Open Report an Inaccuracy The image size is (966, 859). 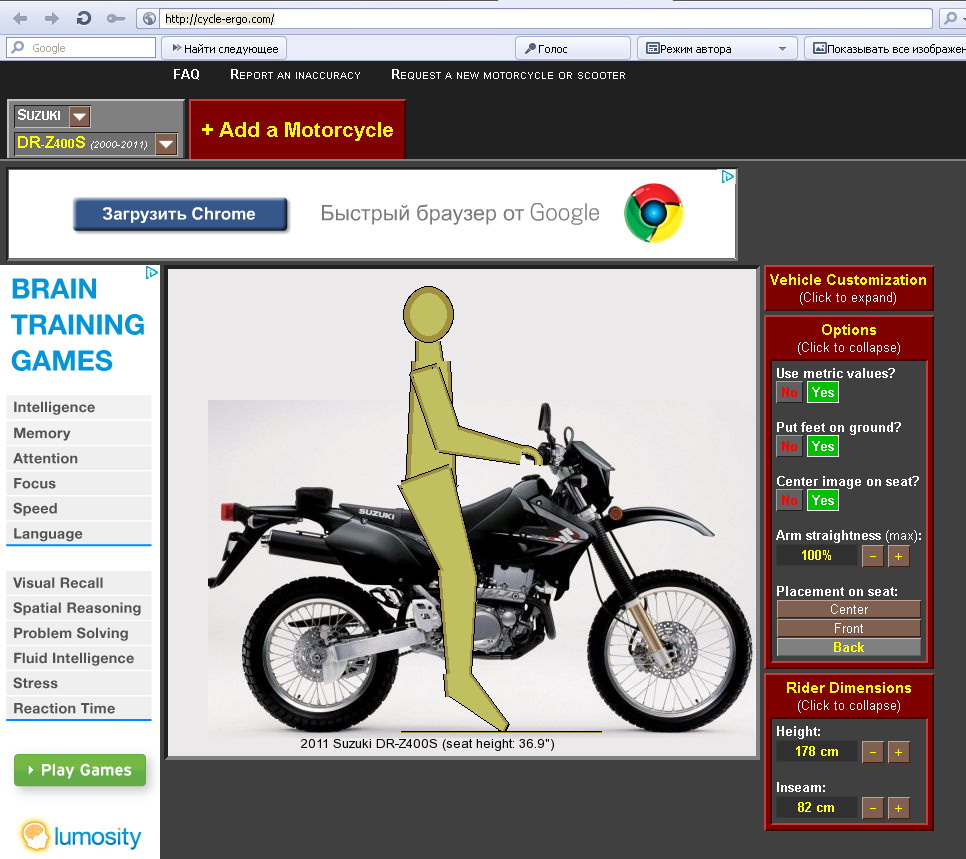tap(295, 75)
